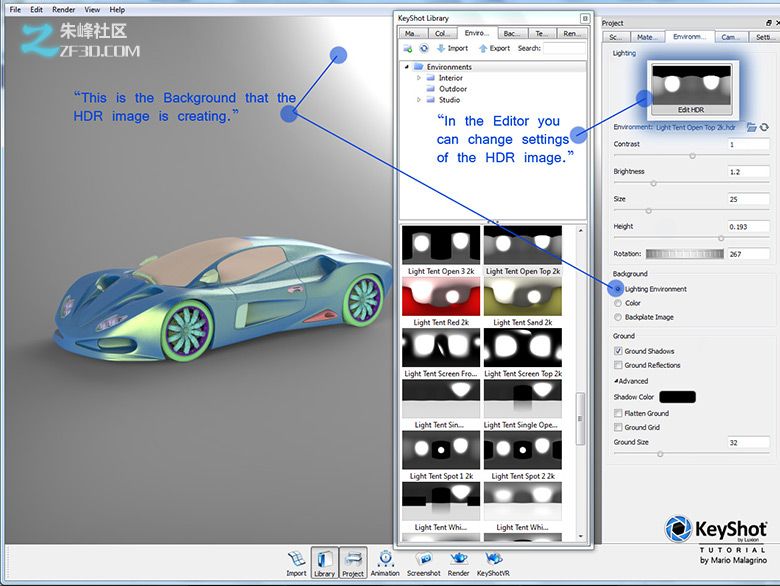This screenshot has width=780, height=586.
Task: Select Lighting Environment background radio
Action: 618,289
